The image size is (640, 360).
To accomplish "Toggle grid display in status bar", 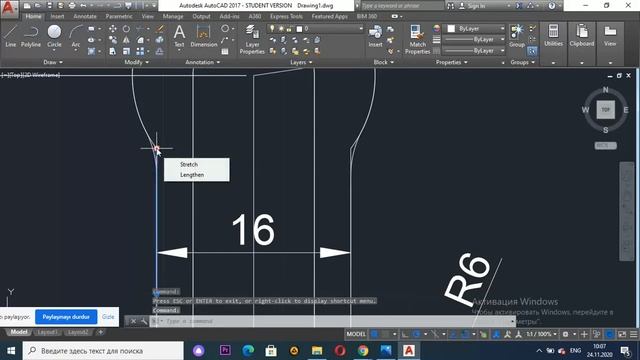I will tap(374, 334).
